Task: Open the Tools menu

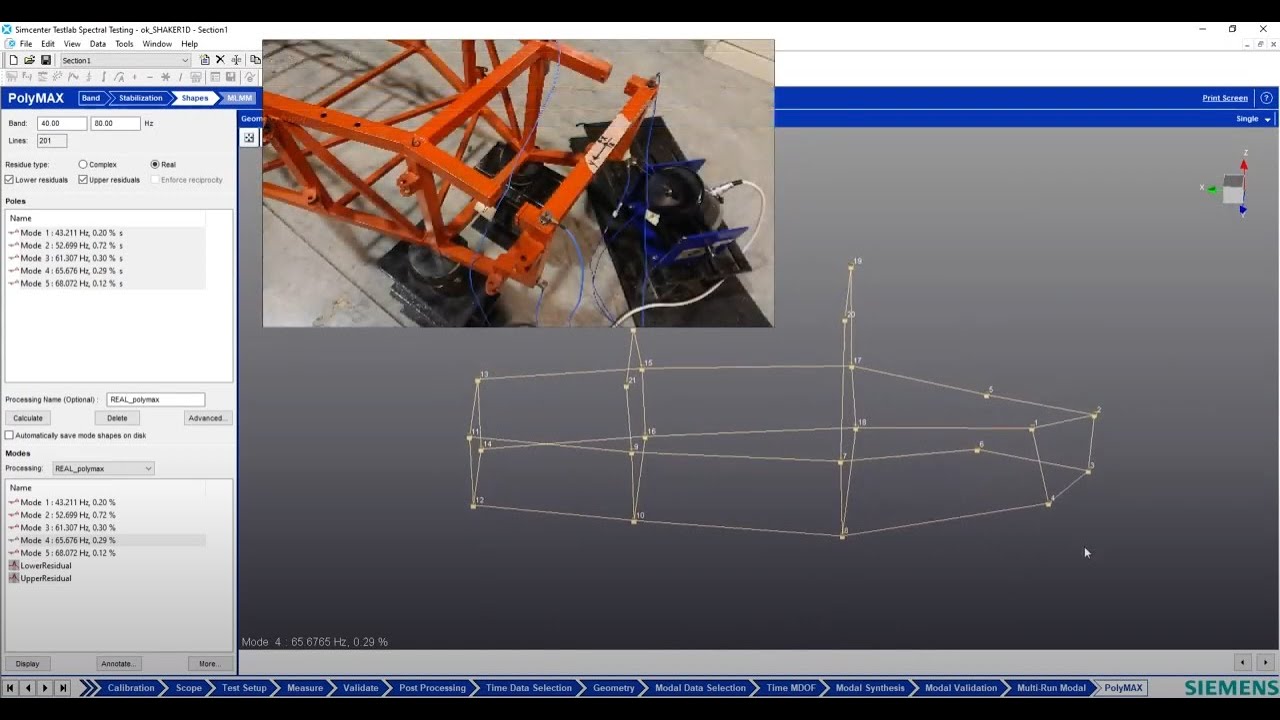Action: point(124,44)
